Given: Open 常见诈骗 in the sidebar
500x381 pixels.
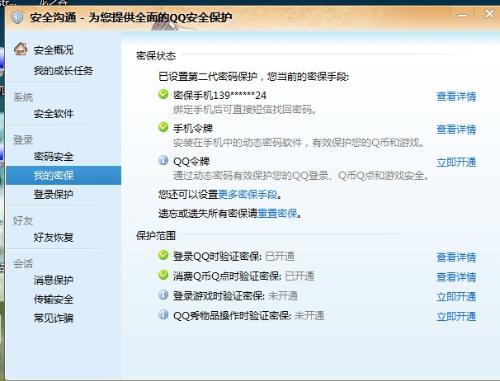Looking at the screenshot, I should pyautogui.click(x=53, y=318).
